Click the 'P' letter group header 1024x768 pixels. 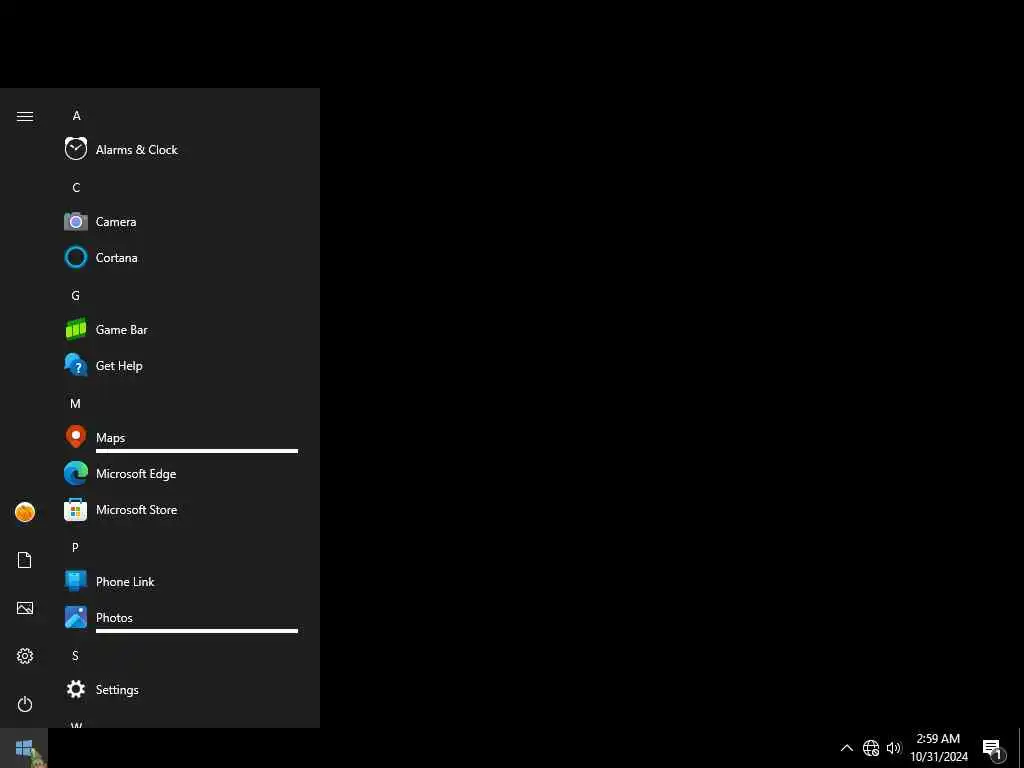click(75, 547)
